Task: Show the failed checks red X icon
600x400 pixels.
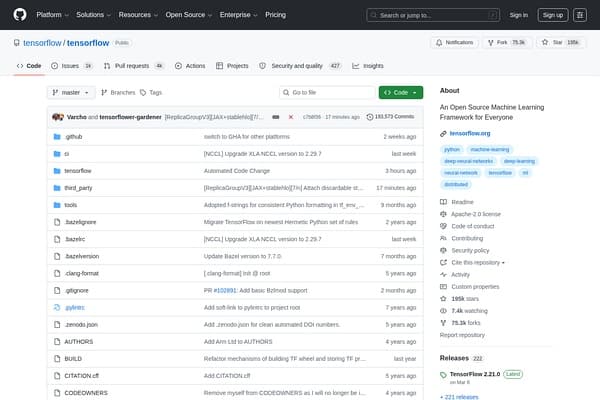Action: (x=291, y=117)
